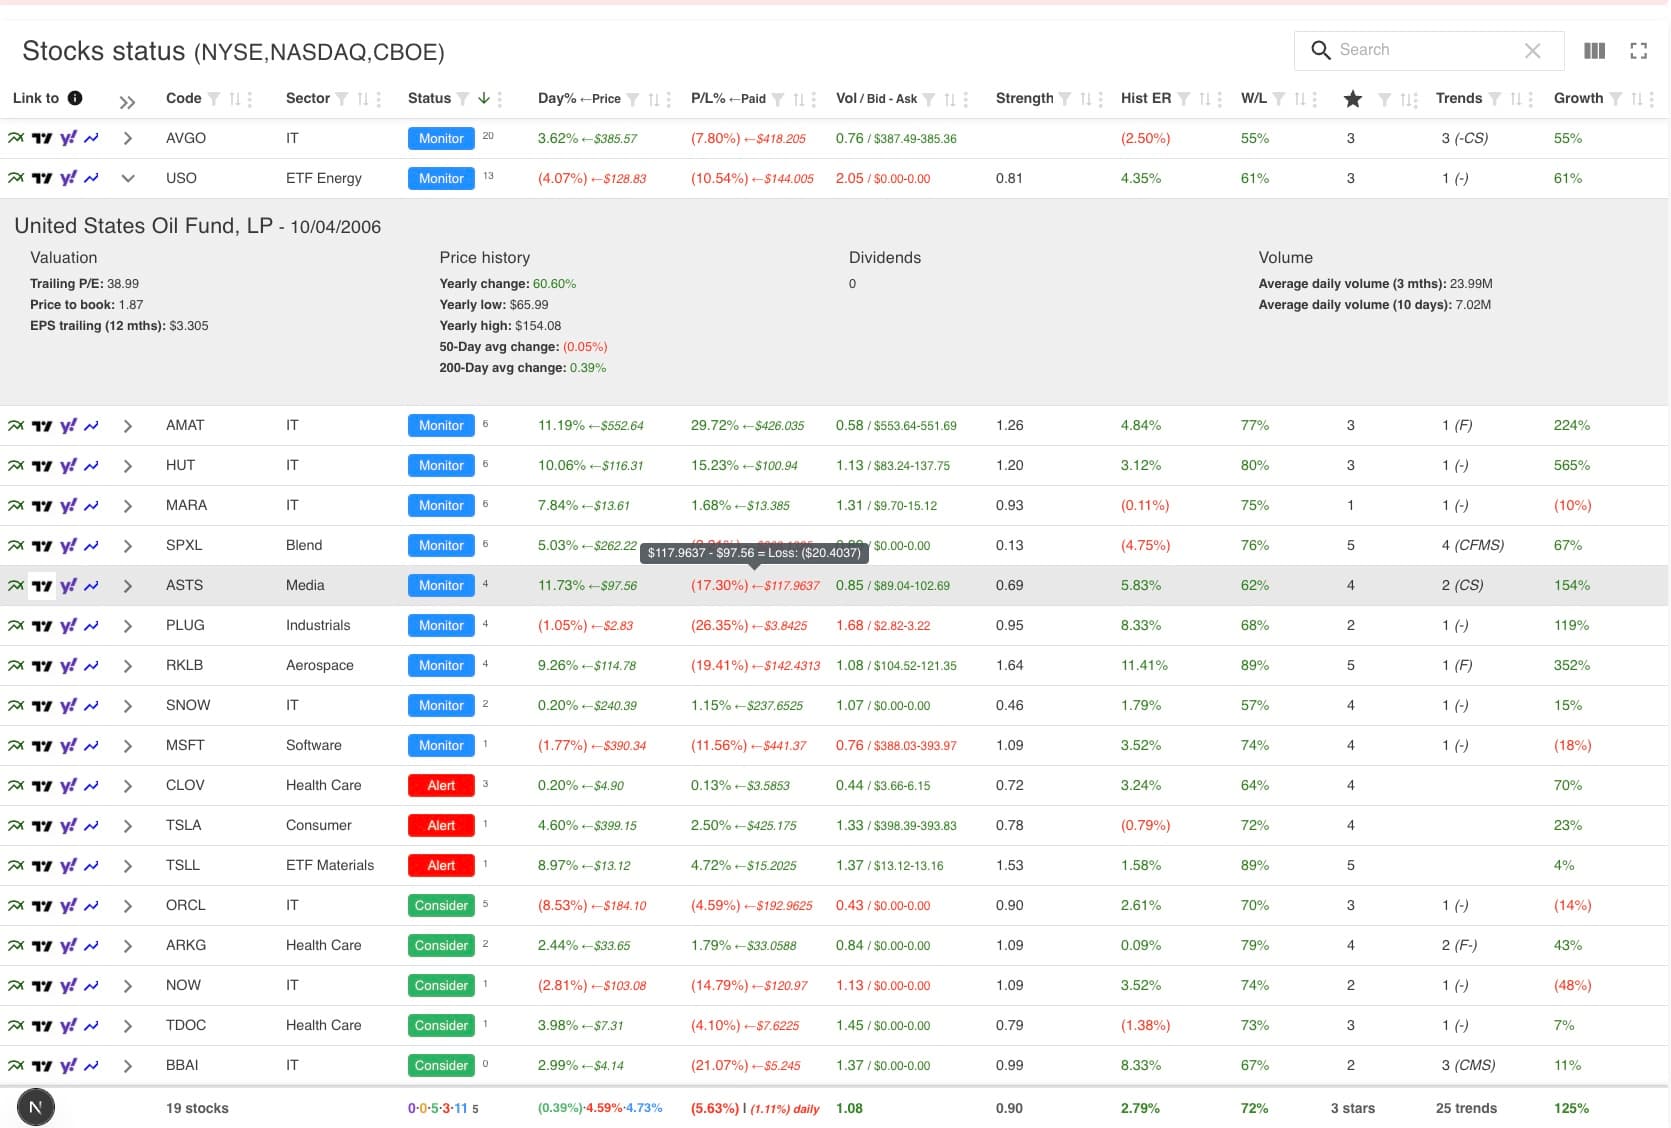Open the Code column options menu

(x=250, y=99)
